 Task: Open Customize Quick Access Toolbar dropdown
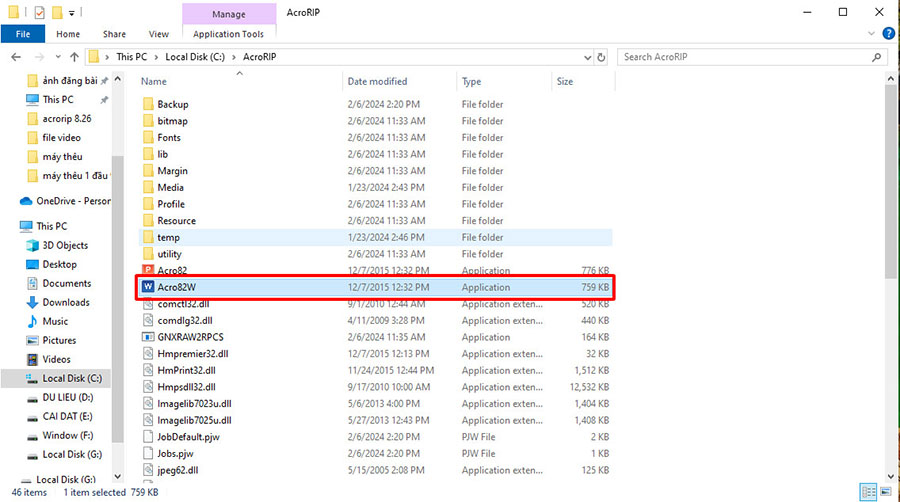point(72,13)
